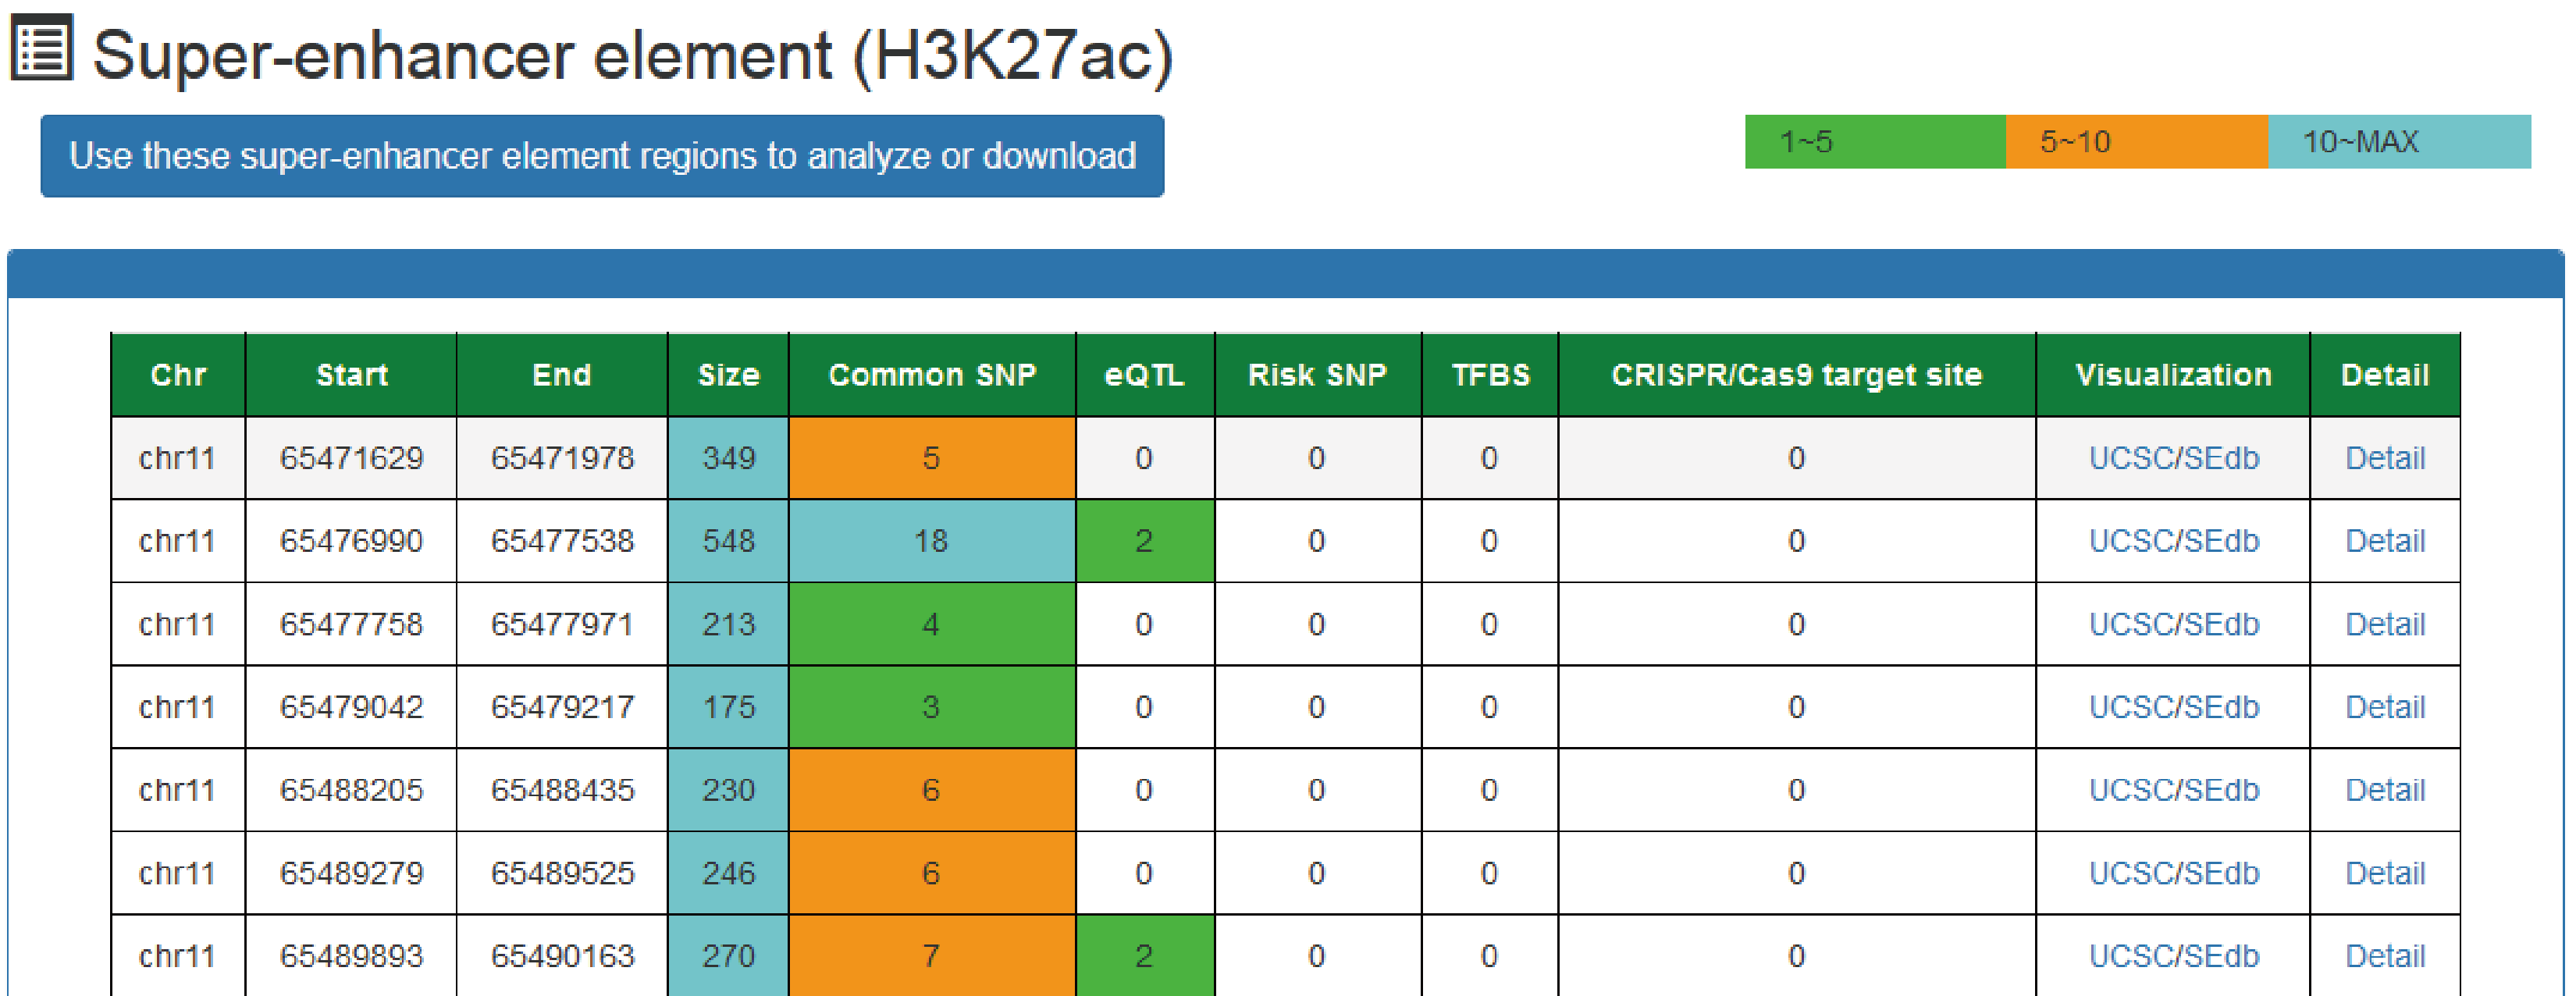Select Common SNP cell with value 7
This screenshot has width=2576, height=996.
[932, 956]
